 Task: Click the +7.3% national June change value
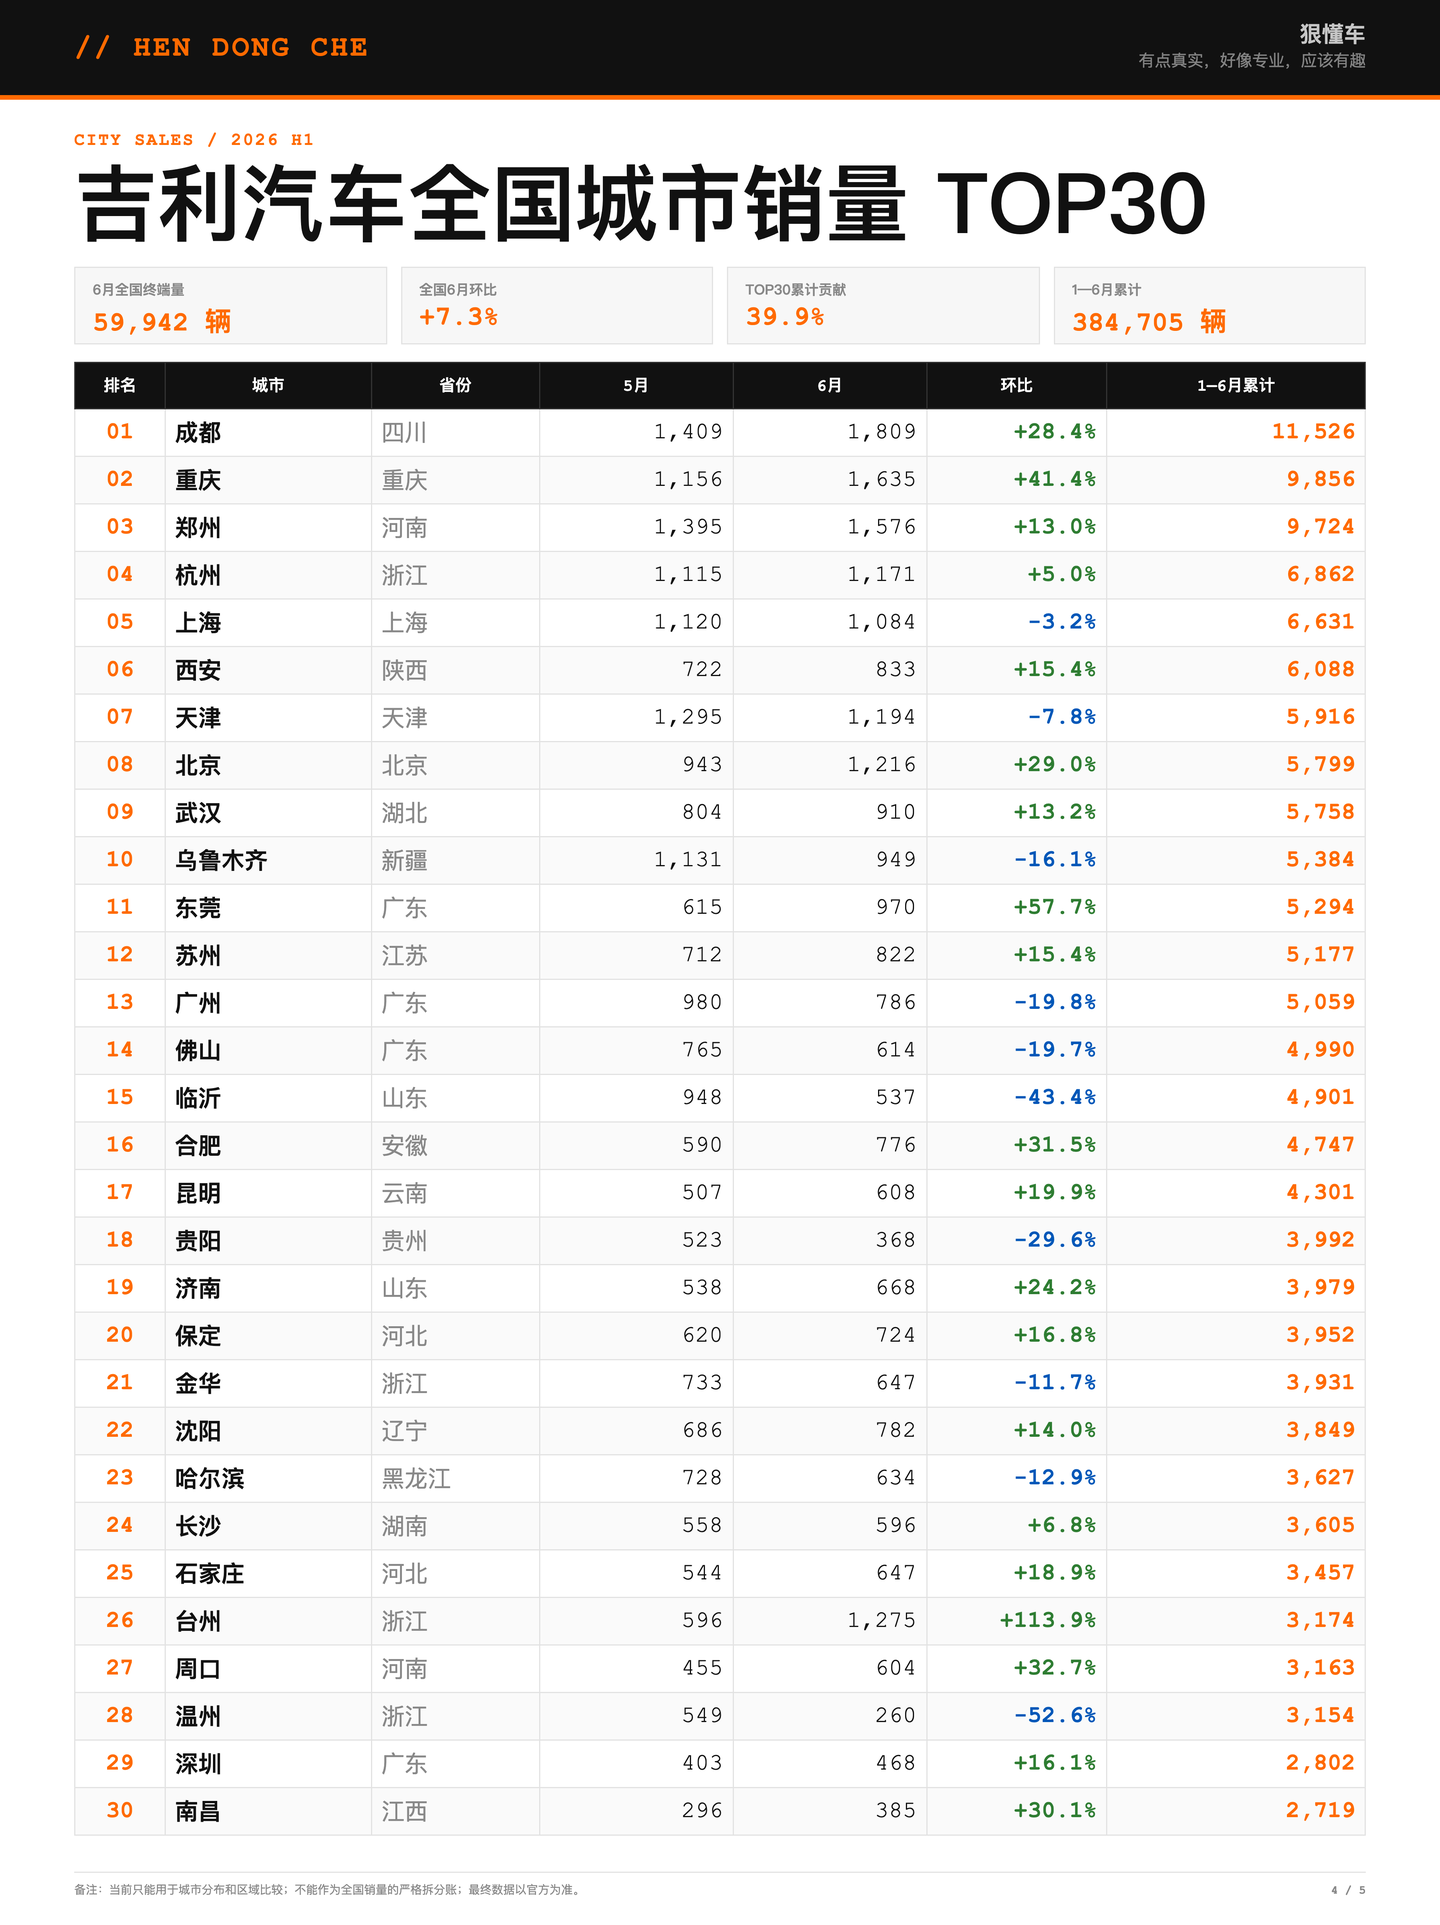coord(458,317)
